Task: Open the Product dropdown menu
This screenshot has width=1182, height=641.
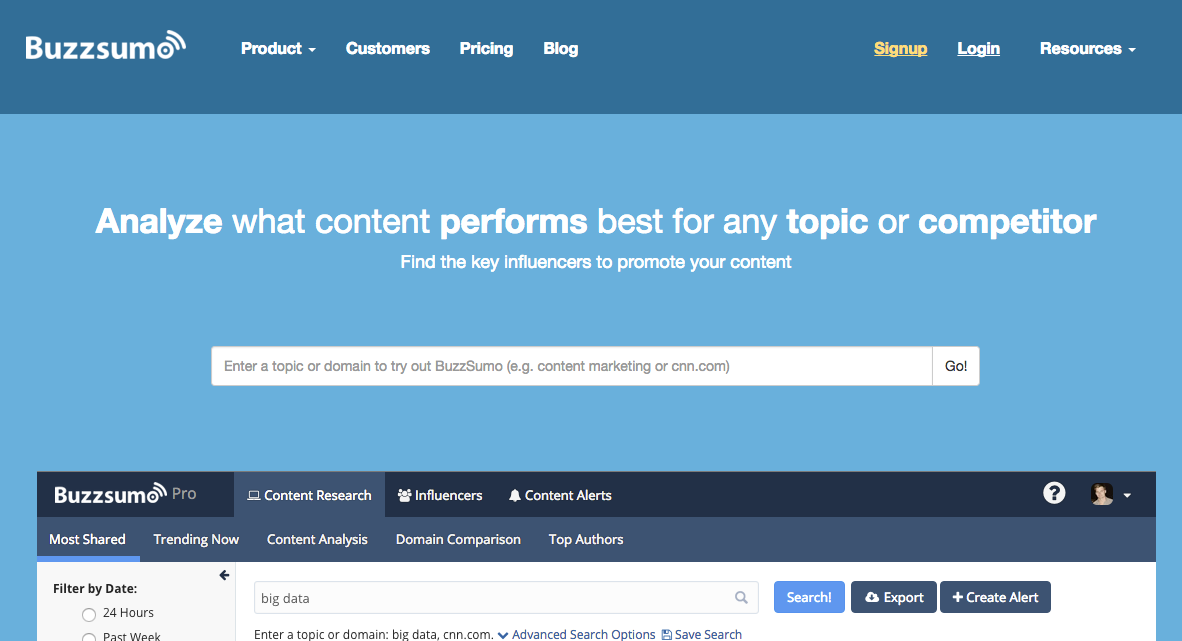Action: [x=278, y=49]
